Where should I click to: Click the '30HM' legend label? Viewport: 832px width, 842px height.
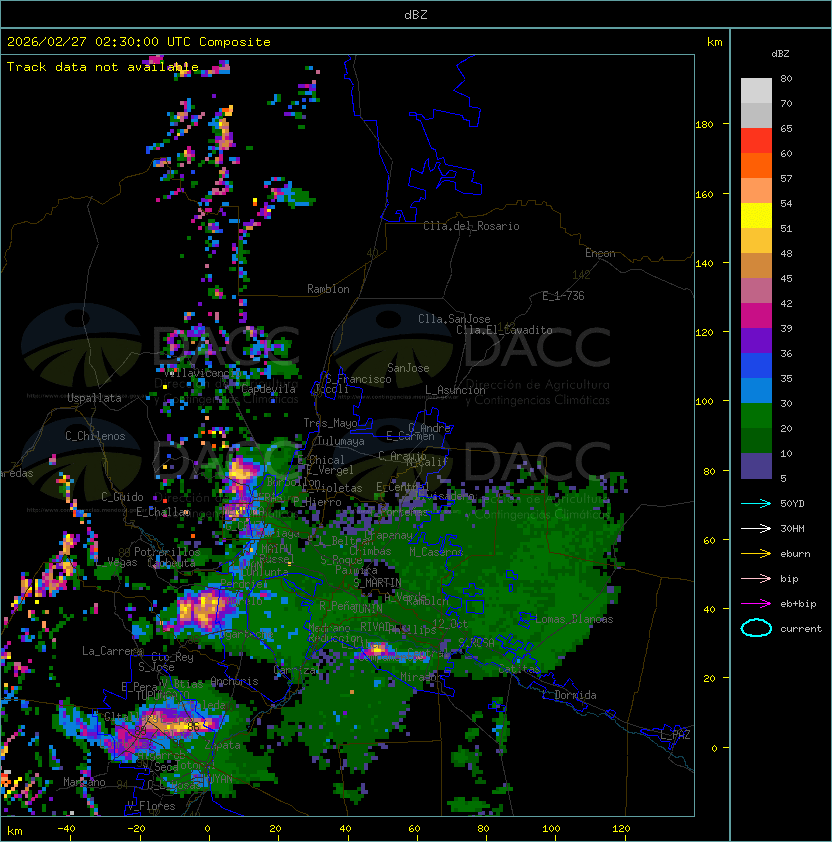792,528
